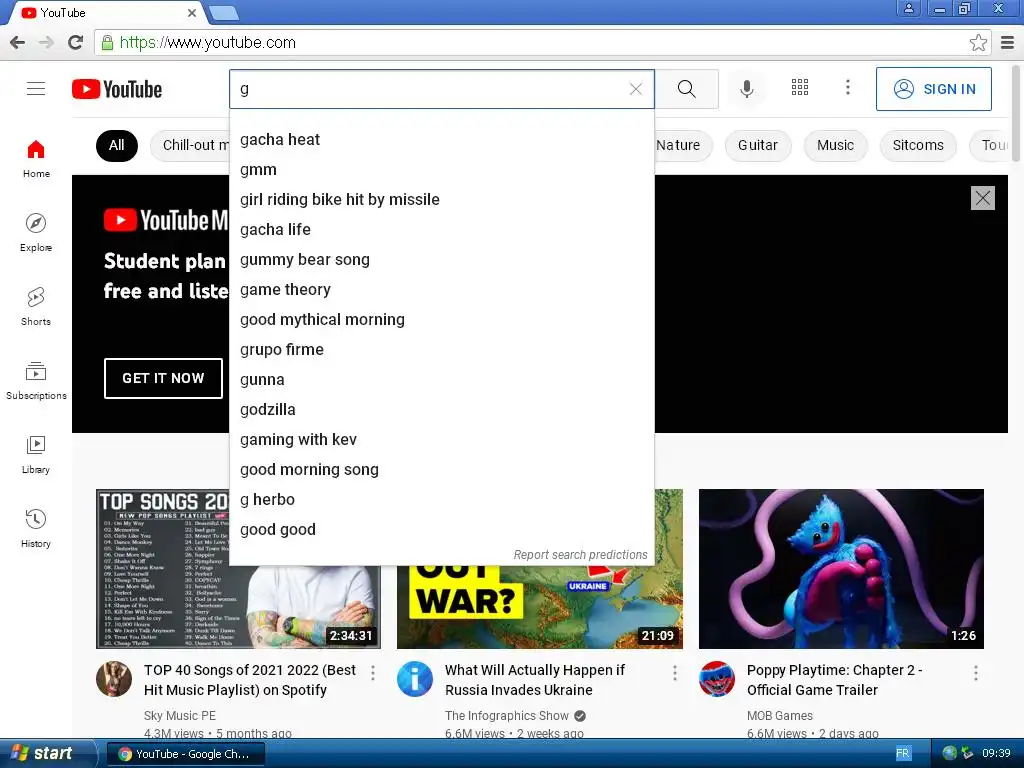Screen dimensions: 1024x768
Task: Open Subscriptions in sidebar
Action: (x=36, y=381)
